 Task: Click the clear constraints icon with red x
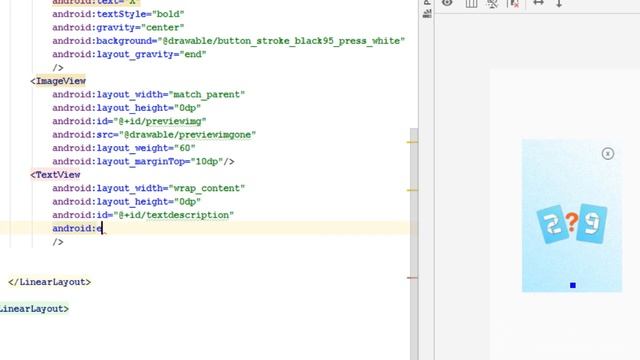513,4
